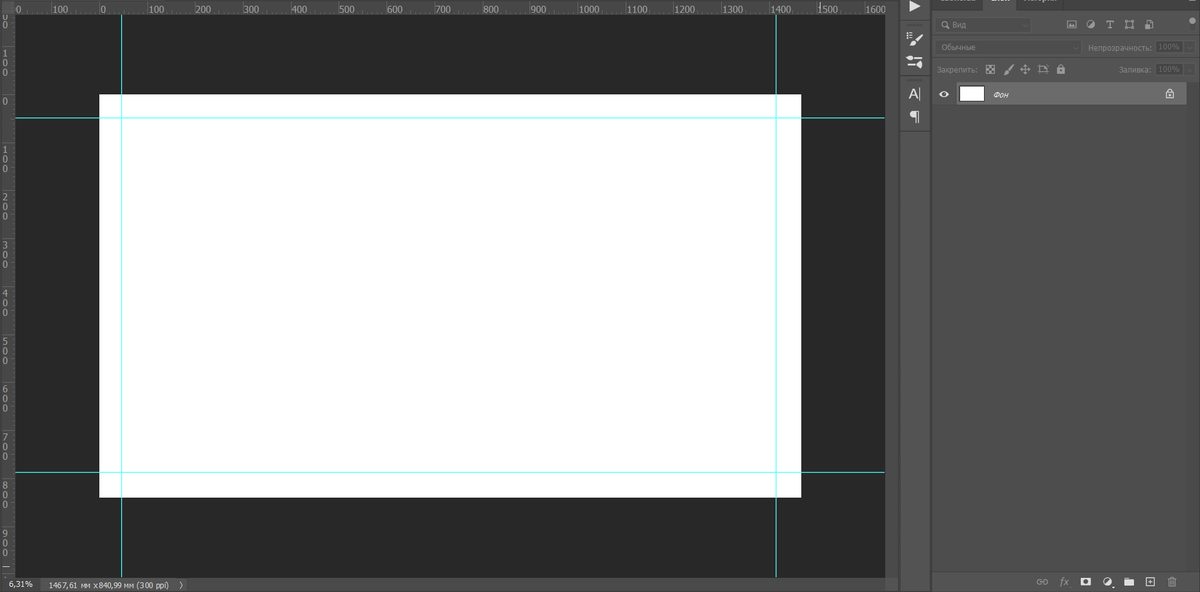1200x592 pixels.
Task: Open the Character panel icon
Action: 914,94
